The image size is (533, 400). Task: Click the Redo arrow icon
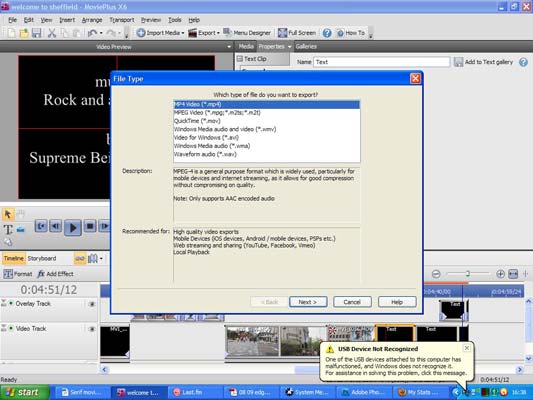(111, 33)
